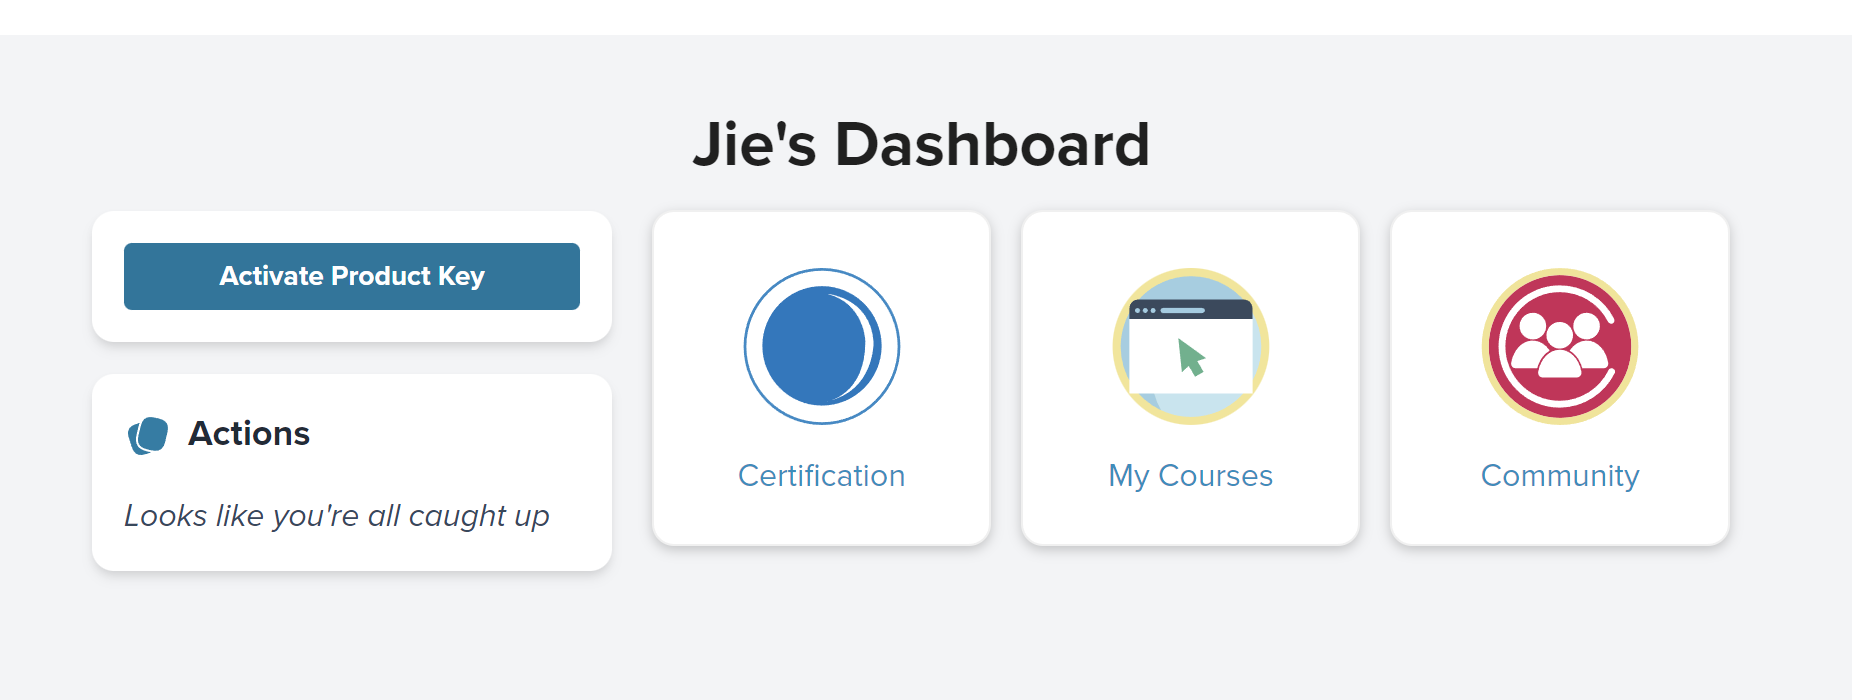
Task: Click the white header strip at top
Action: point(926,17)
